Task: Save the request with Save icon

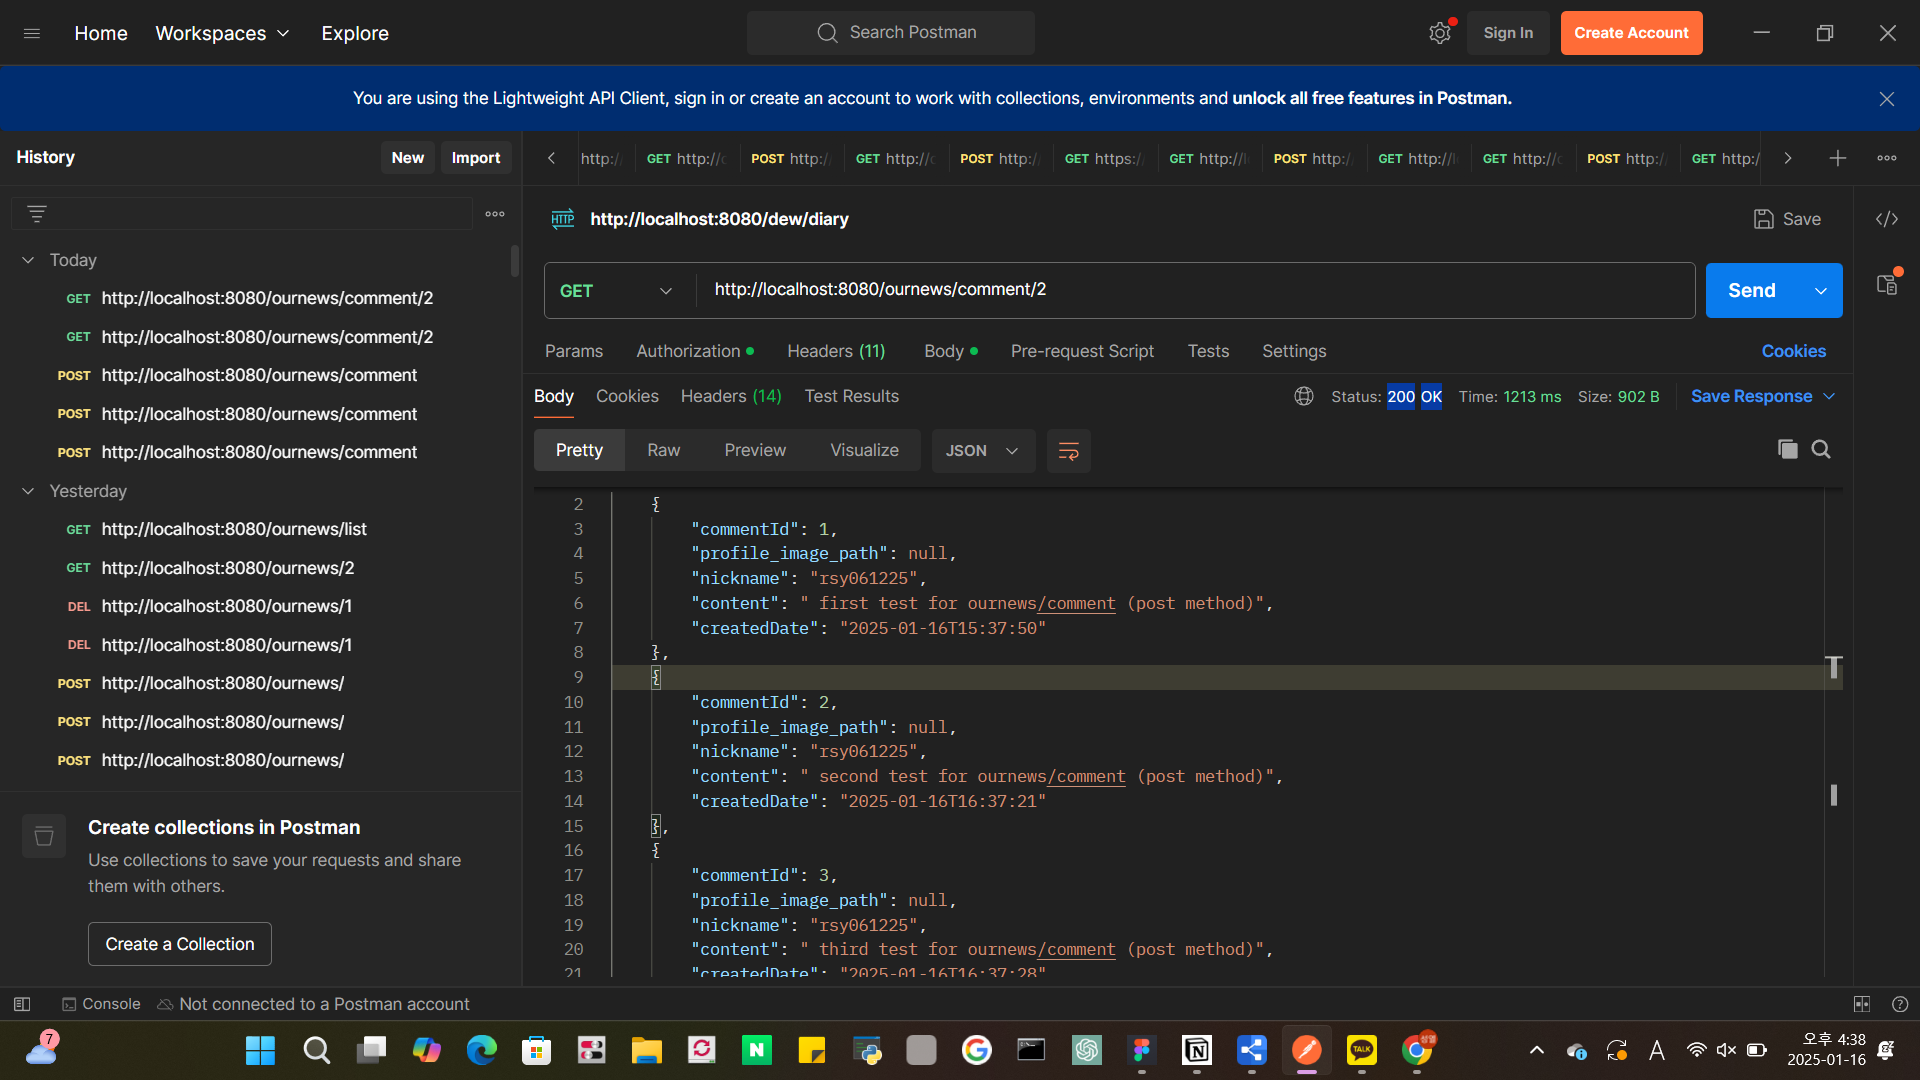Action: 1787,219
